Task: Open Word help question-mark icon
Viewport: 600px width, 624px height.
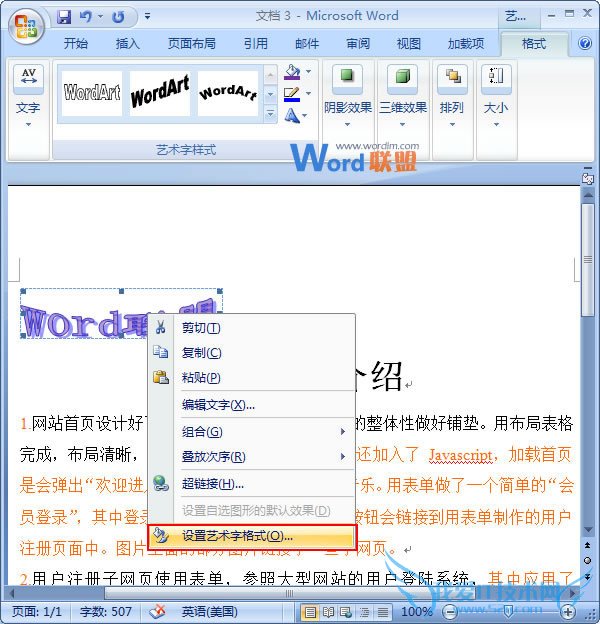Action: click(584, 43)
